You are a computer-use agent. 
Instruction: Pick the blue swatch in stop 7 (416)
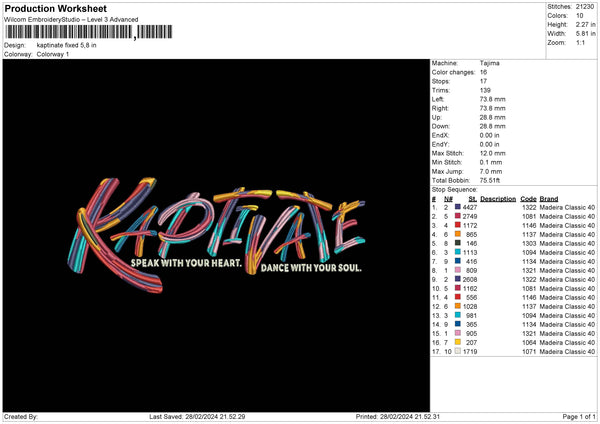458,261
